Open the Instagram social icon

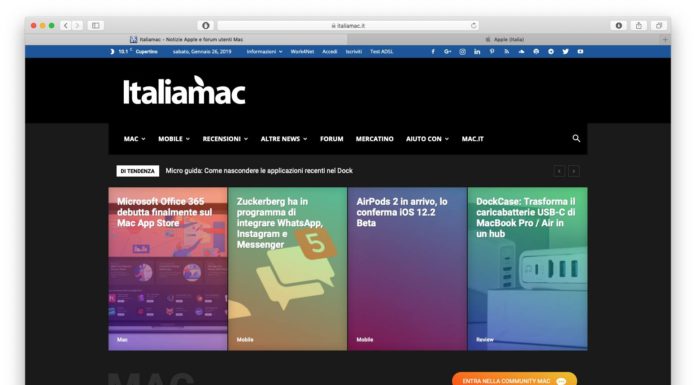tap(462, 52)
